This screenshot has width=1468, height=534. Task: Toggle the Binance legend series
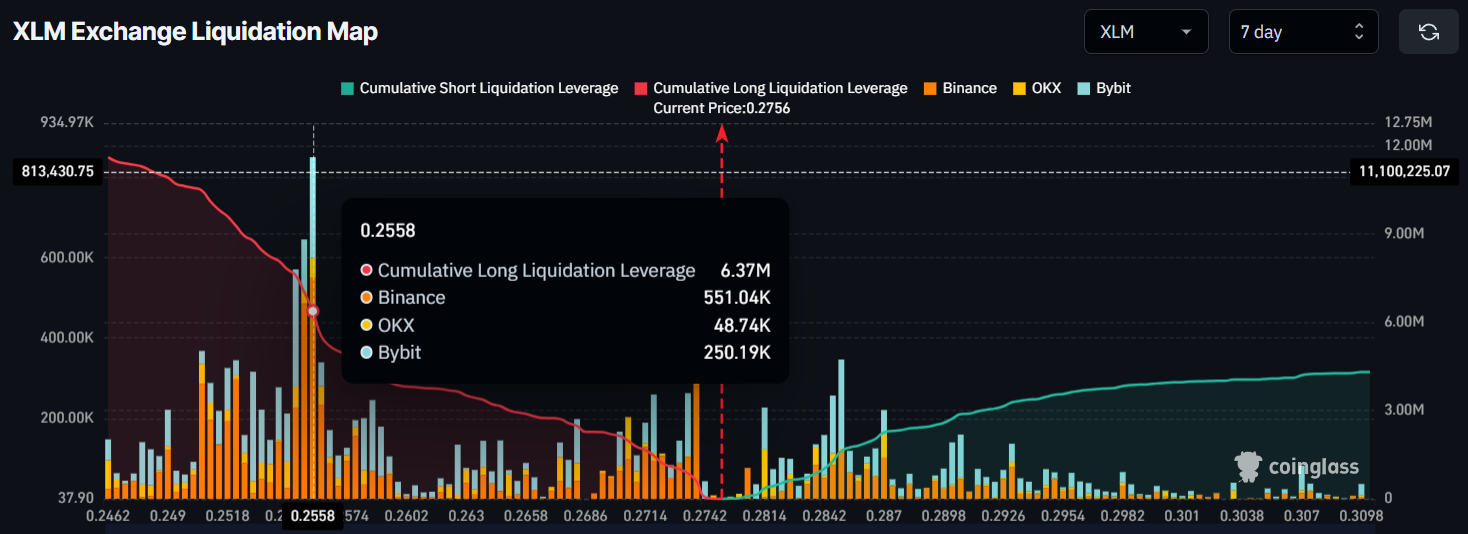coord(969,88)
